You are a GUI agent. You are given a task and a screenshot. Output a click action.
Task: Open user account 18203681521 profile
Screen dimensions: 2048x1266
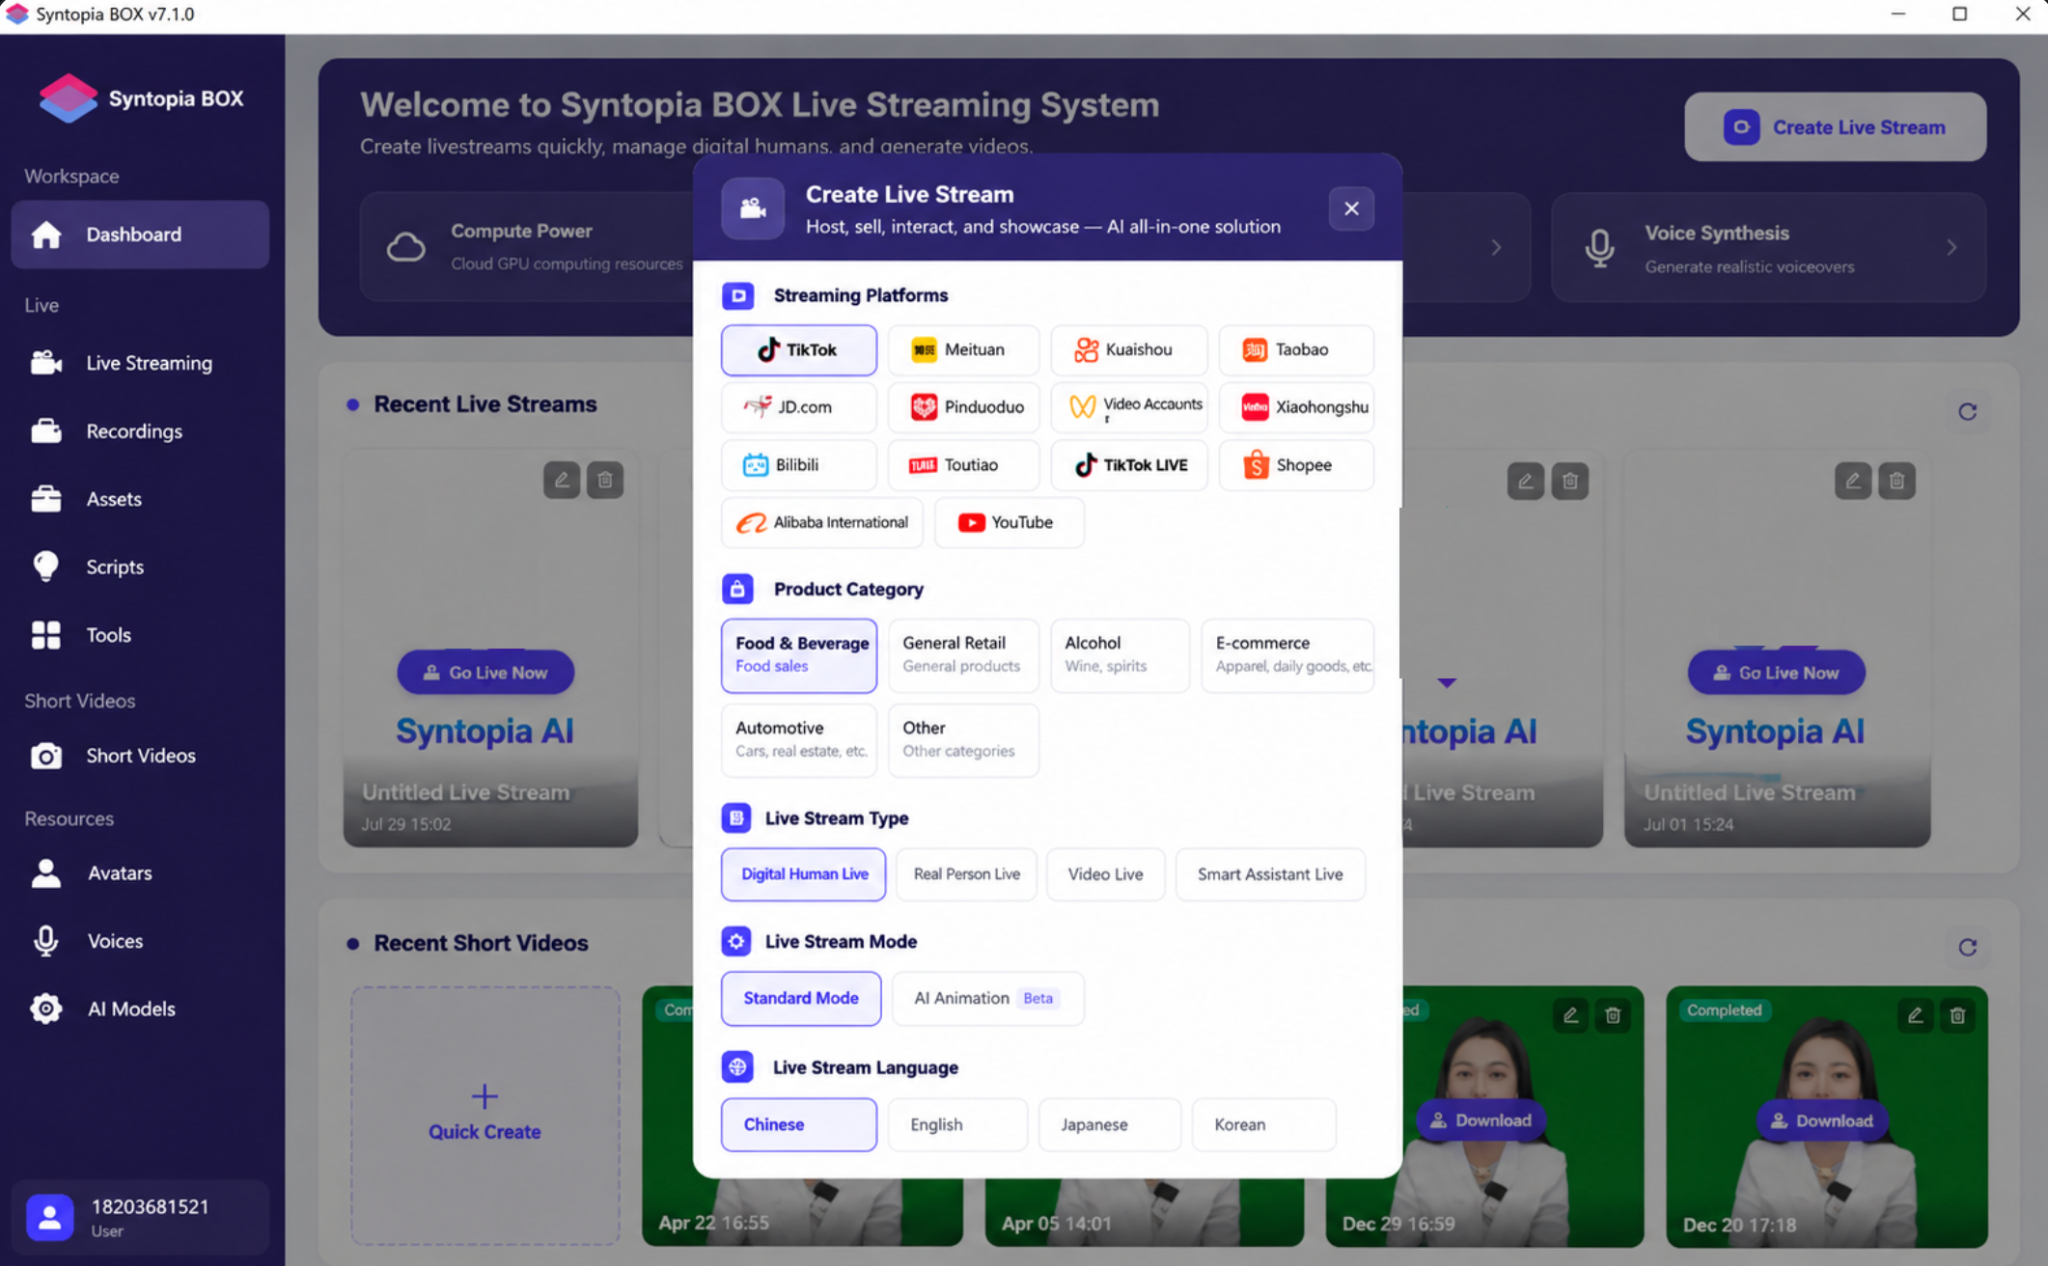tap(140, 1217)
